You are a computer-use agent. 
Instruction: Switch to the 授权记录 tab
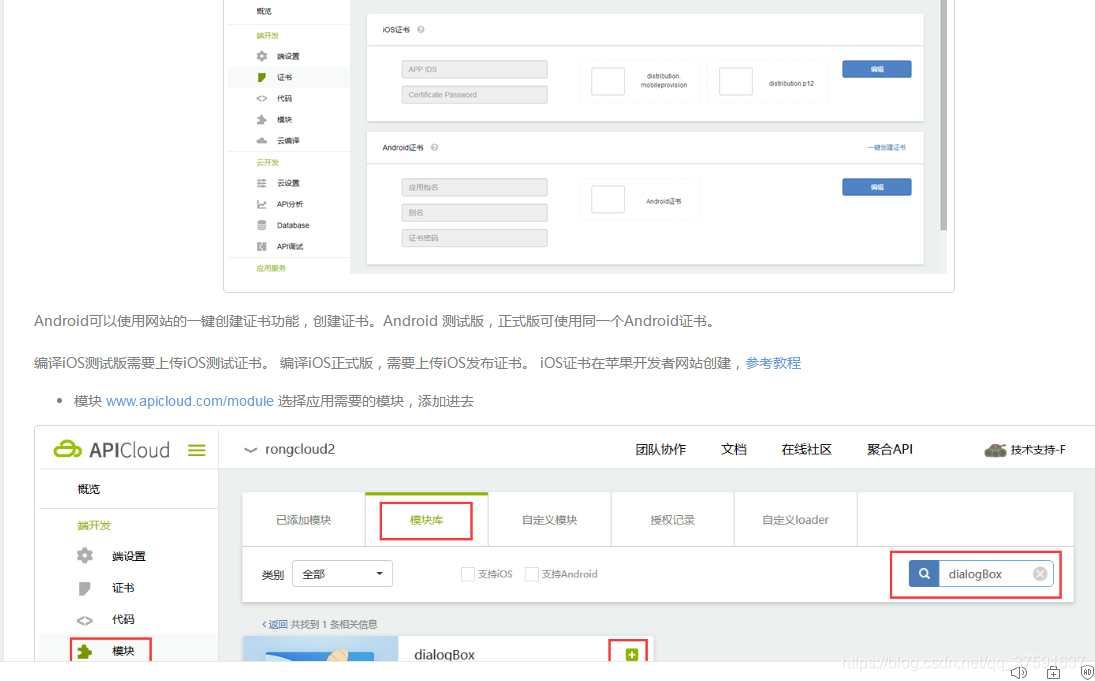tap(673, 520)
